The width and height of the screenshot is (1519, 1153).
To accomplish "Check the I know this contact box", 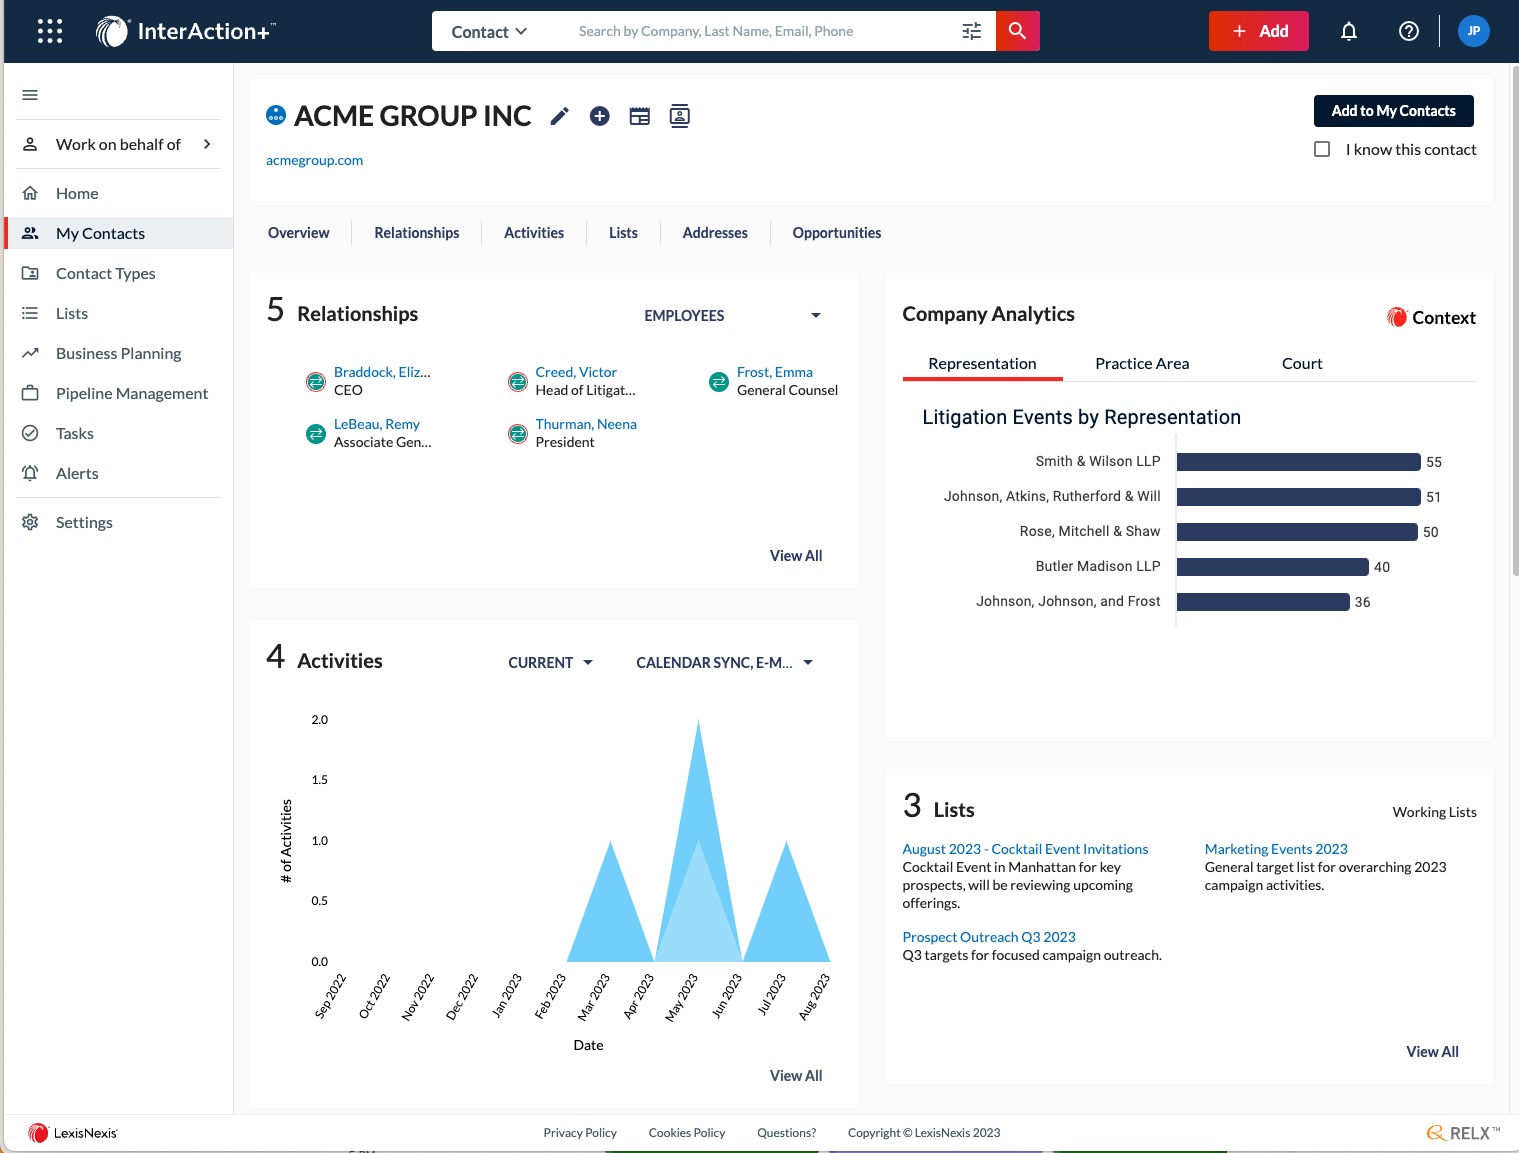I will click(x=1322, y=149).
